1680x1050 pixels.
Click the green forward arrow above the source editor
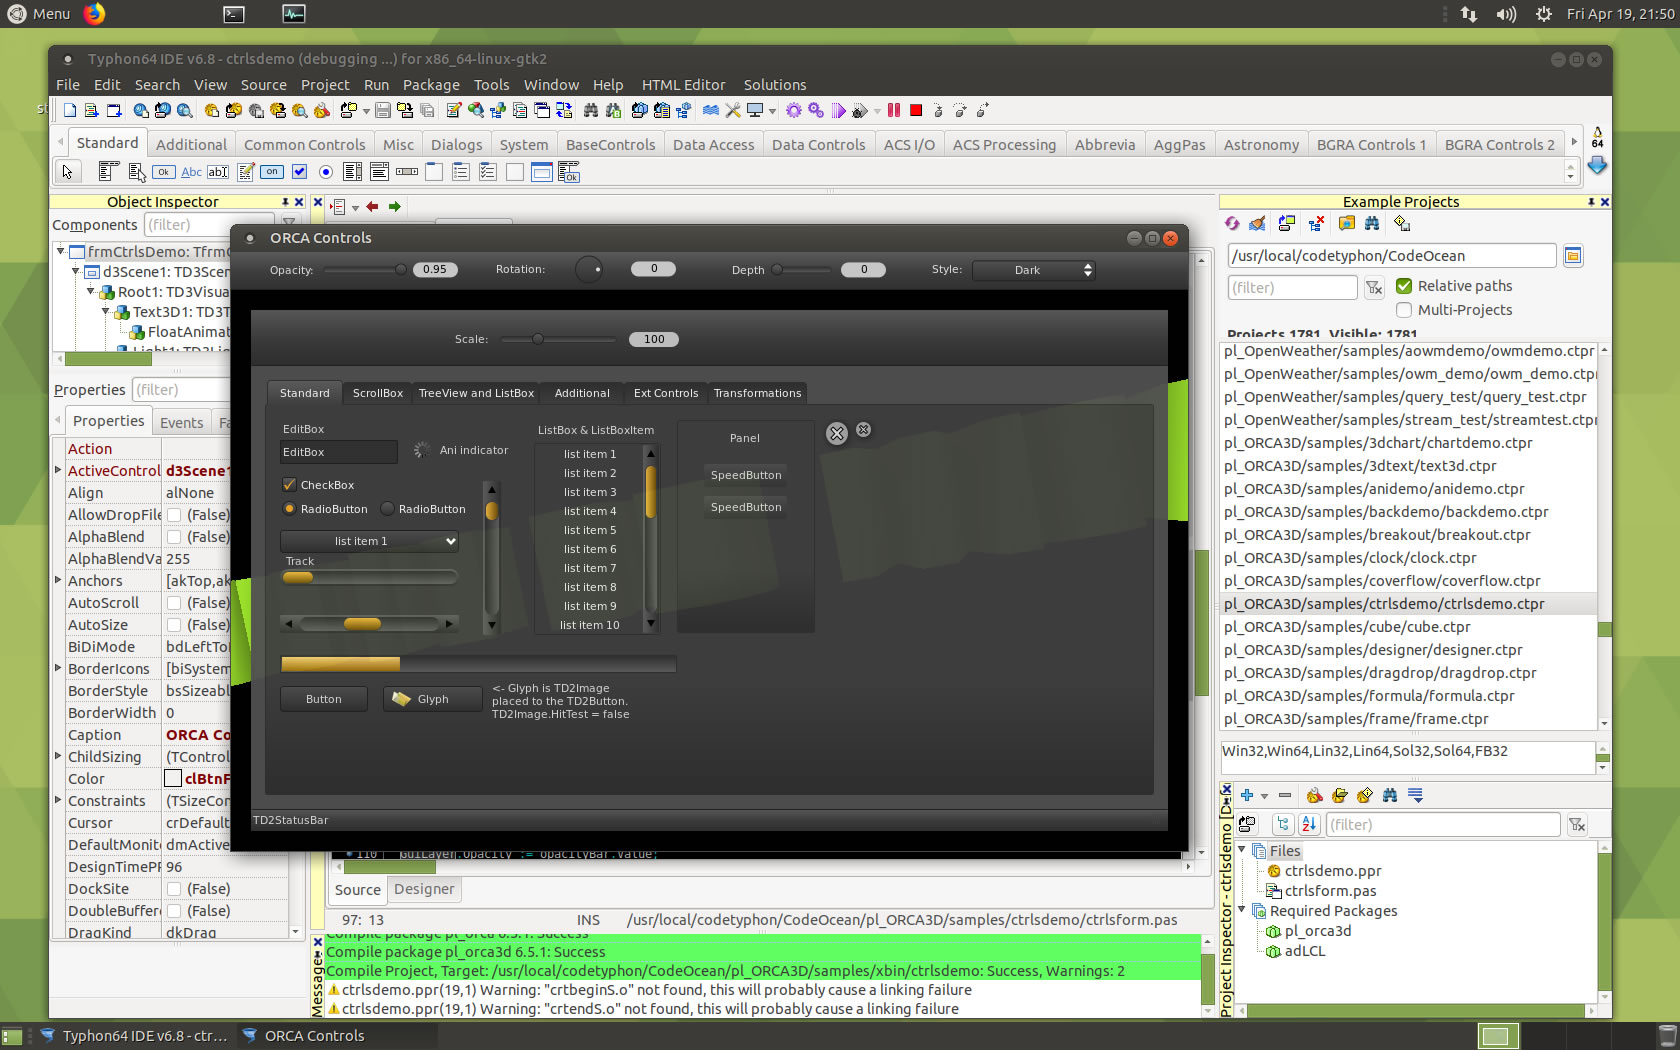coord(395,207)
